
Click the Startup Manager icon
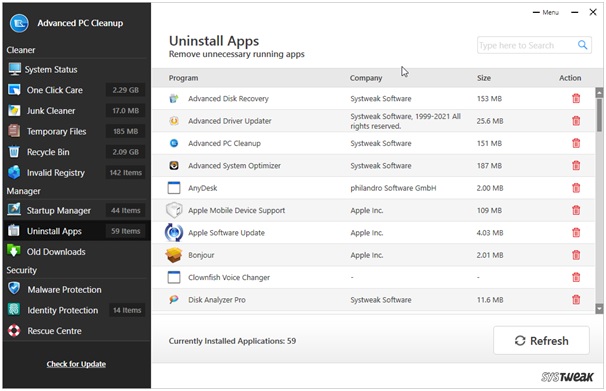14,210
